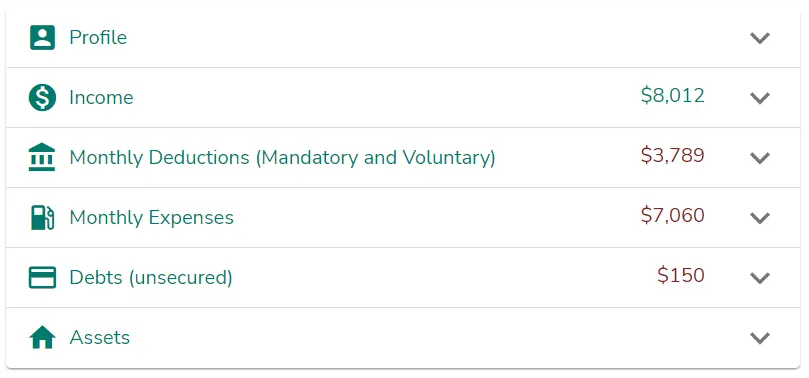This screenshot has height=378, width=809.
Task: Expand the Assets section chevron
Action: click(759, 338)
